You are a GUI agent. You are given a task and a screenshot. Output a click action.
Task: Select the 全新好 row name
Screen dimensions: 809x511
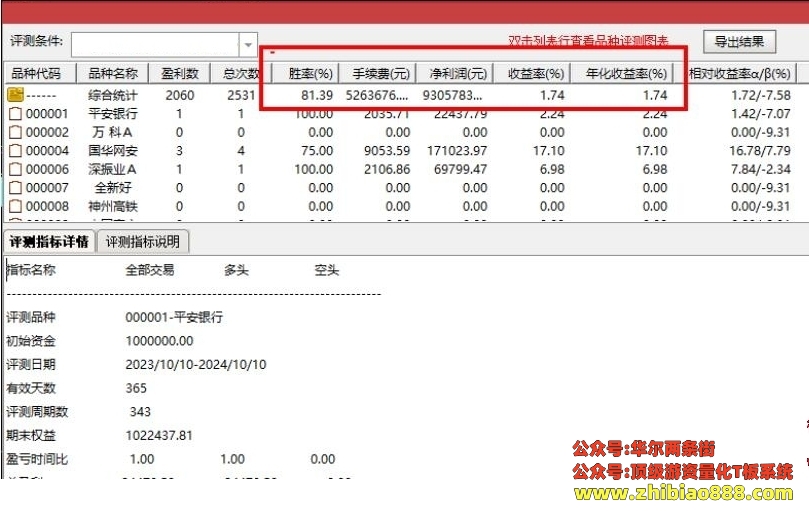(112, 188)
